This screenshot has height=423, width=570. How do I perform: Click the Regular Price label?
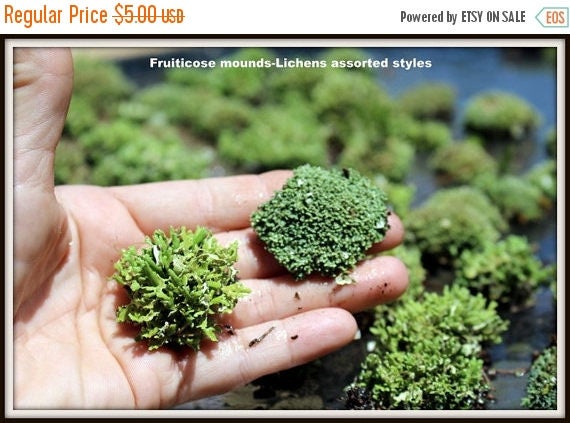[x=56, y=15]
